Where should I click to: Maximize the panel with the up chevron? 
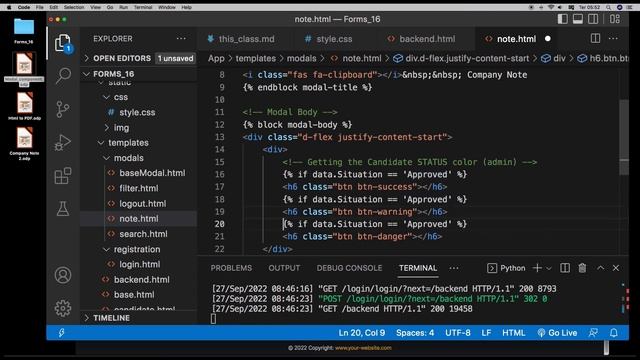(x=600, y=268)
